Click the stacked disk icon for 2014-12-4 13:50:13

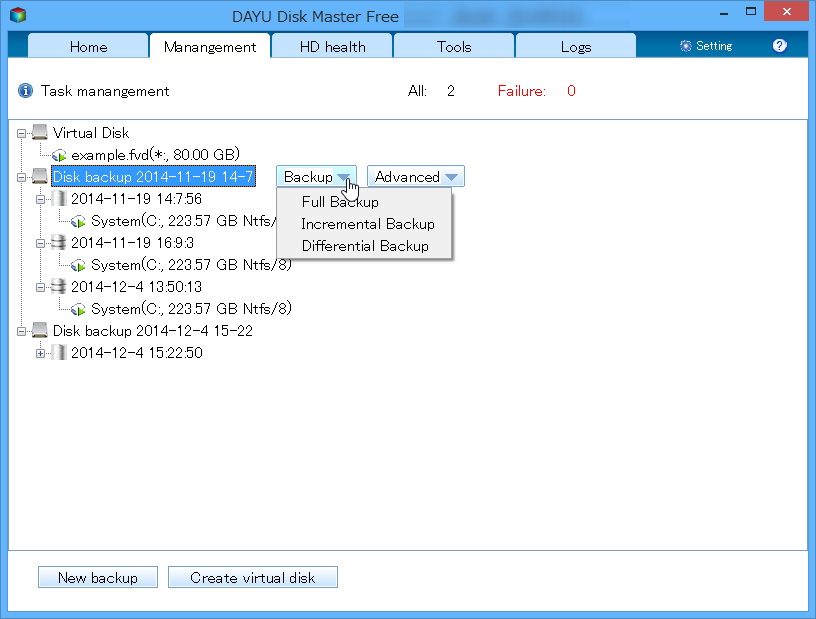(59, 286)
